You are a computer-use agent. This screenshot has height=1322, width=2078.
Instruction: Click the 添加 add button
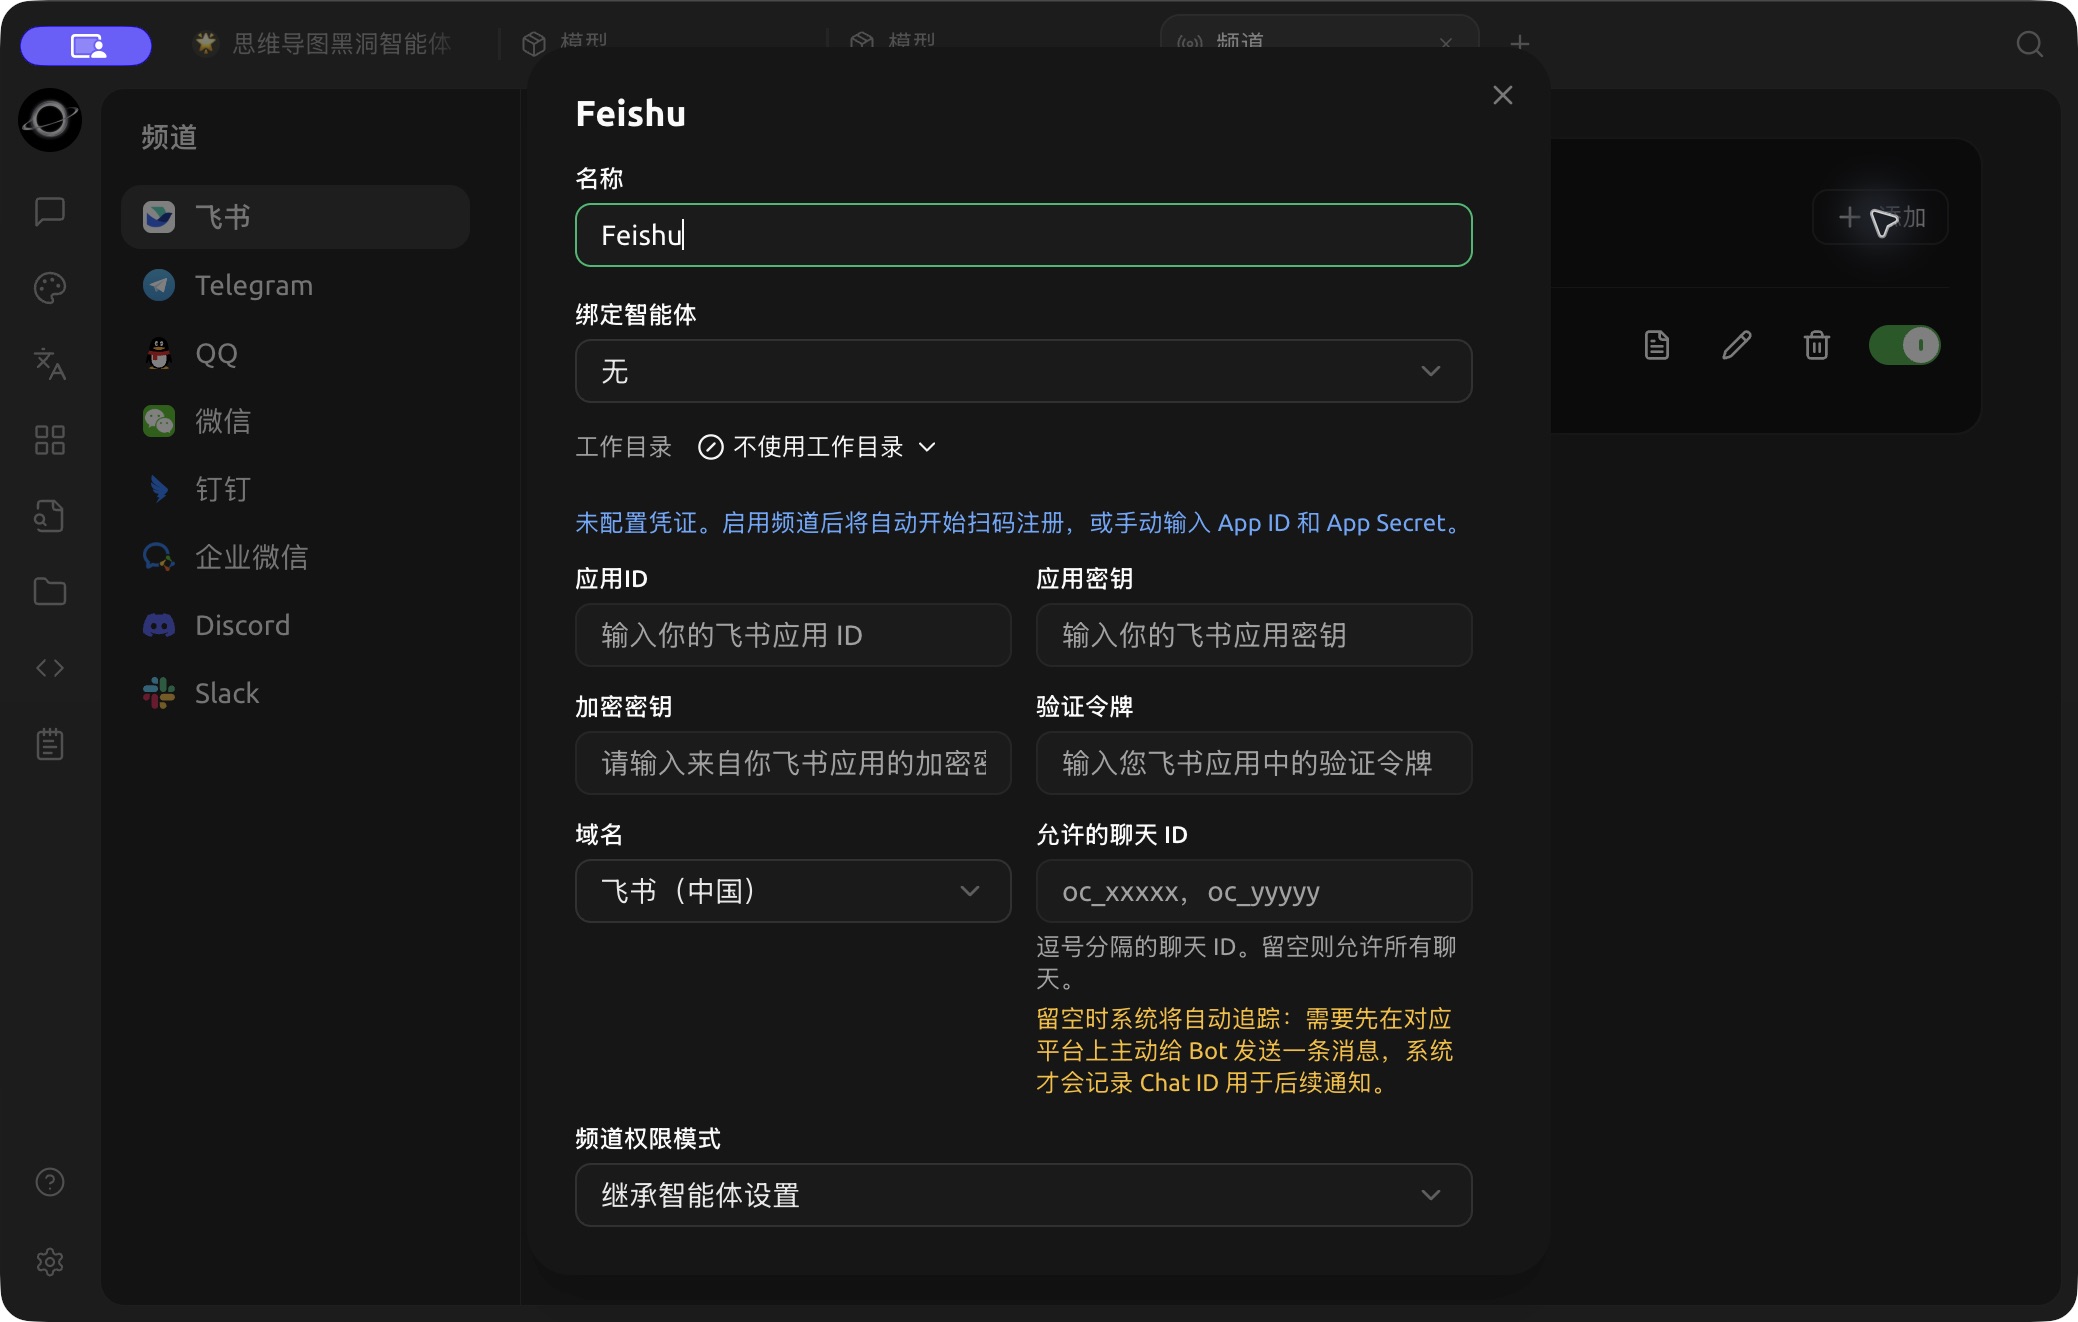1880,217
